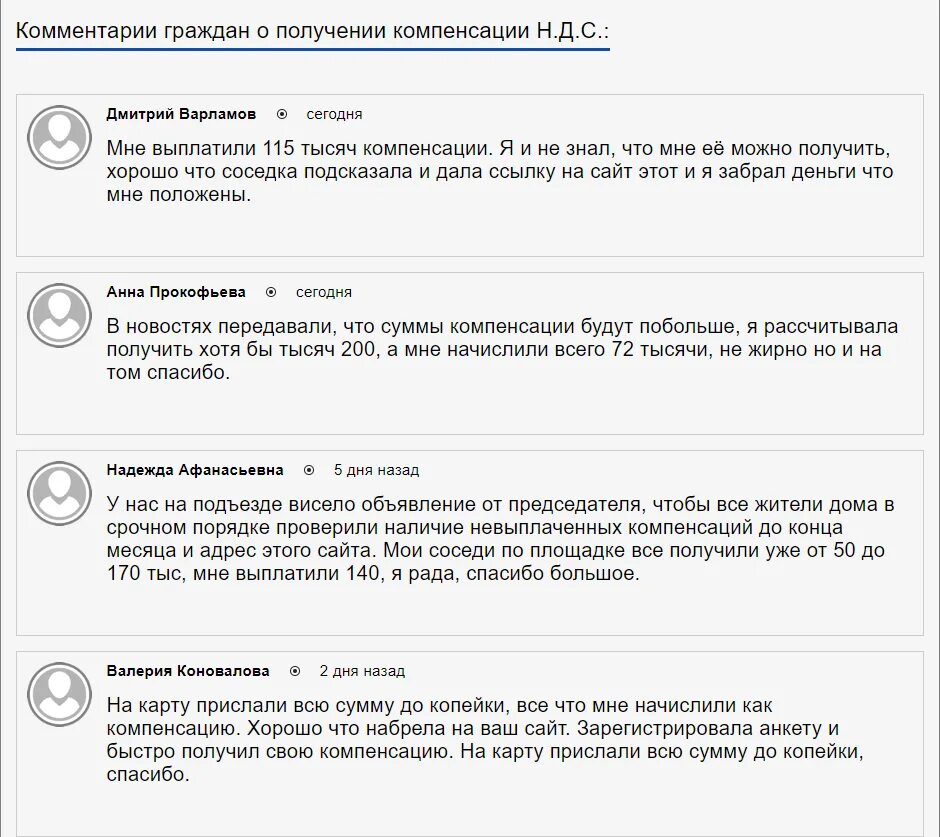Viewport: 940px width, 837px height.
Task: Click Валерия Коновалова's avatar icon
Action: [x=59, y=694]
